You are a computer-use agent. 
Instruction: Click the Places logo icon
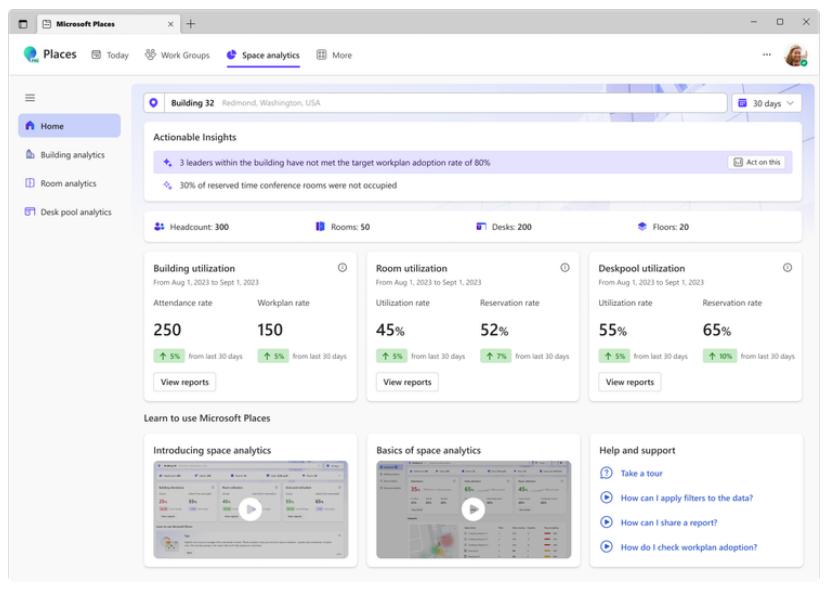[x=31, y=54]
